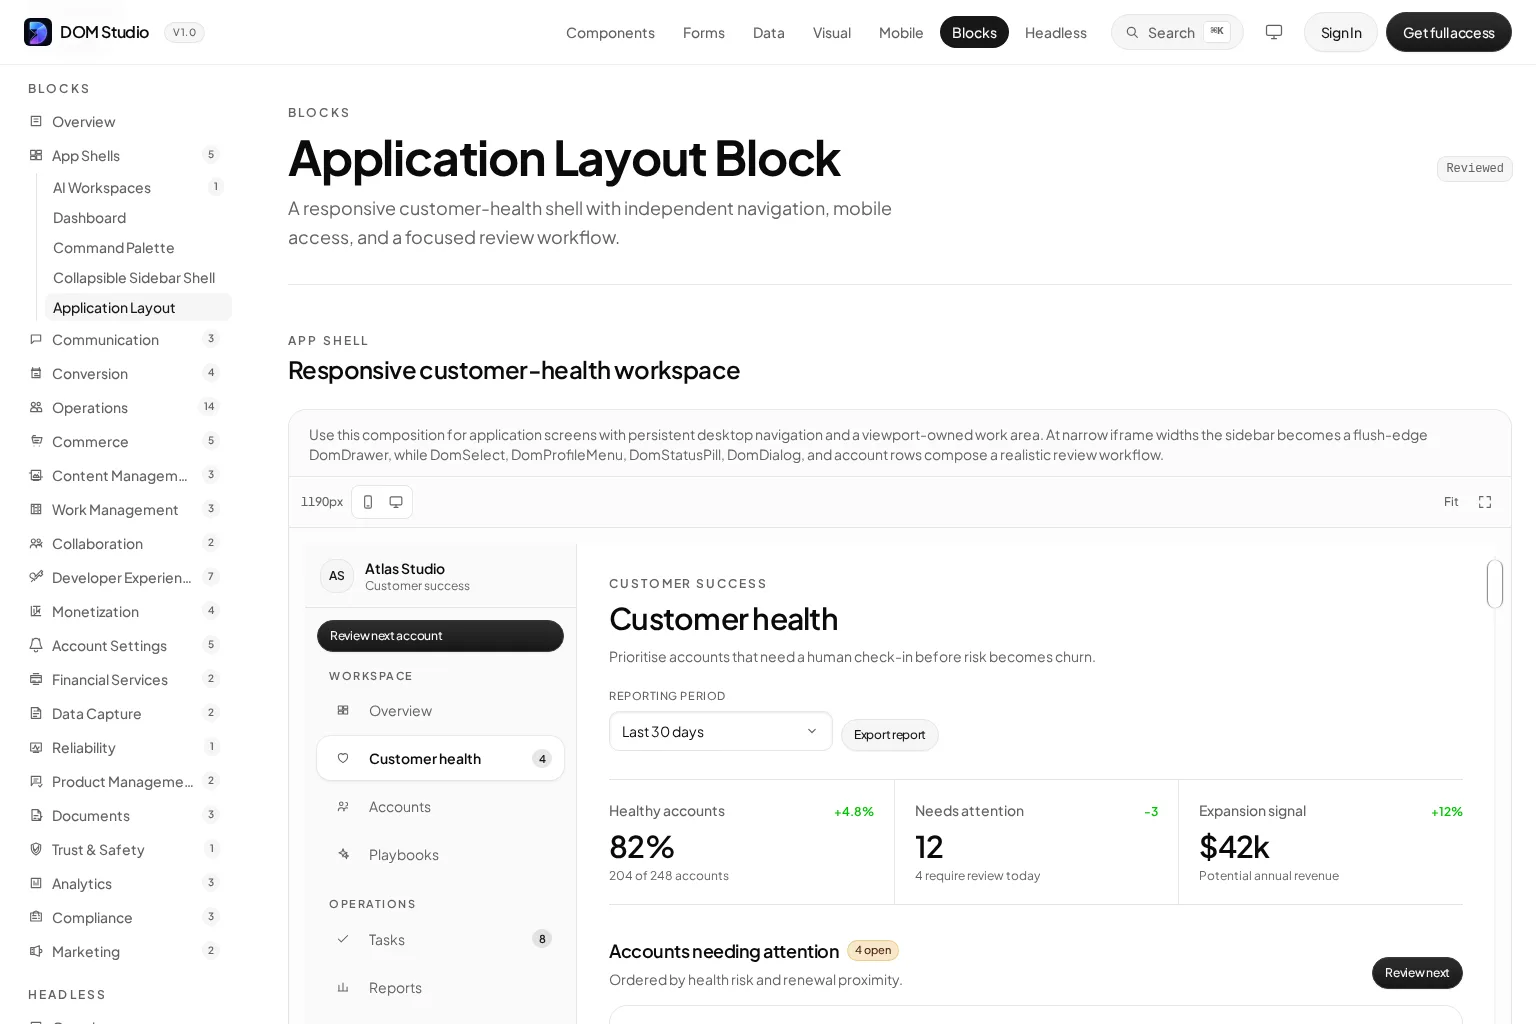Click the Overview icon in Blocks sidebar
This screenshot has height=1024, width=1536.
point(36,121)
